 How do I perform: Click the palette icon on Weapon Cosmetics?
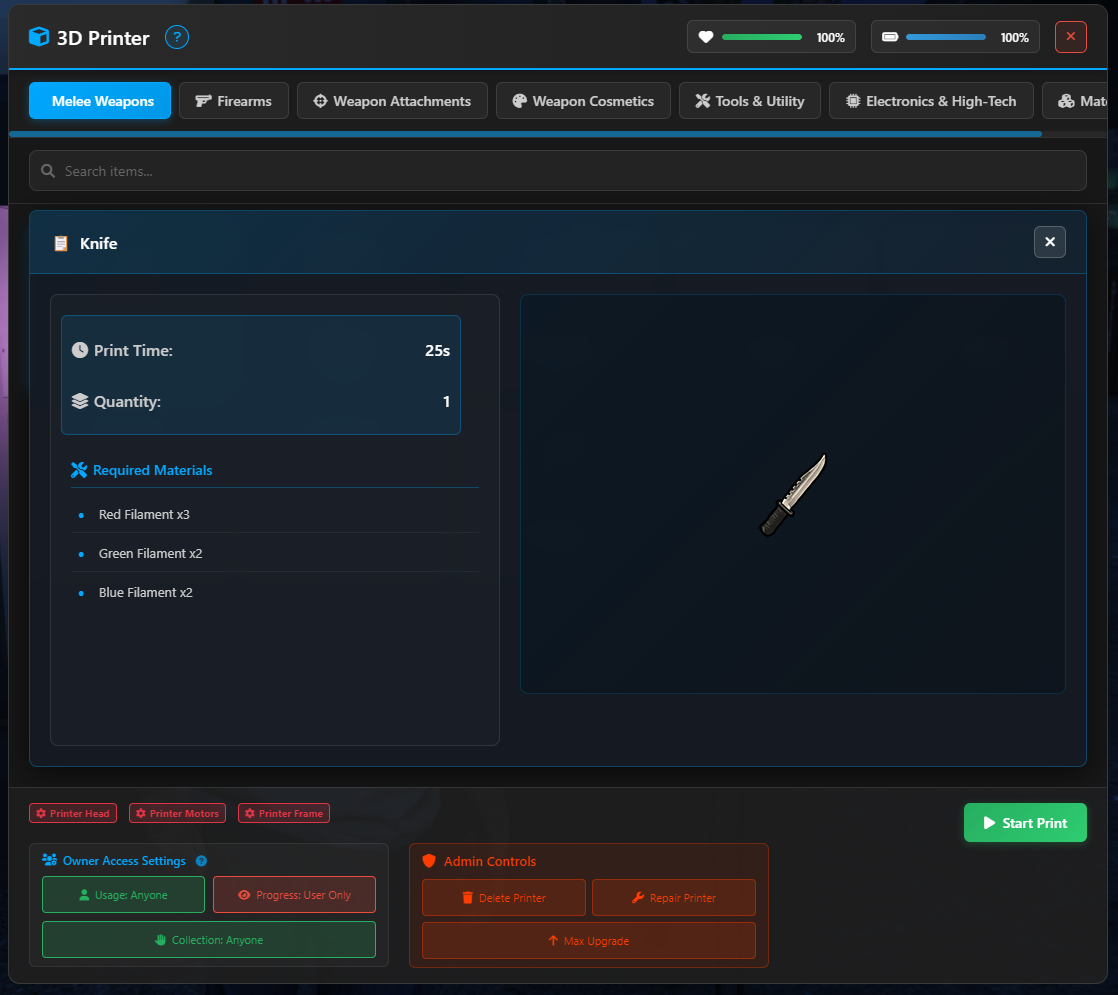pyautogui.click(x=520, y=101)
